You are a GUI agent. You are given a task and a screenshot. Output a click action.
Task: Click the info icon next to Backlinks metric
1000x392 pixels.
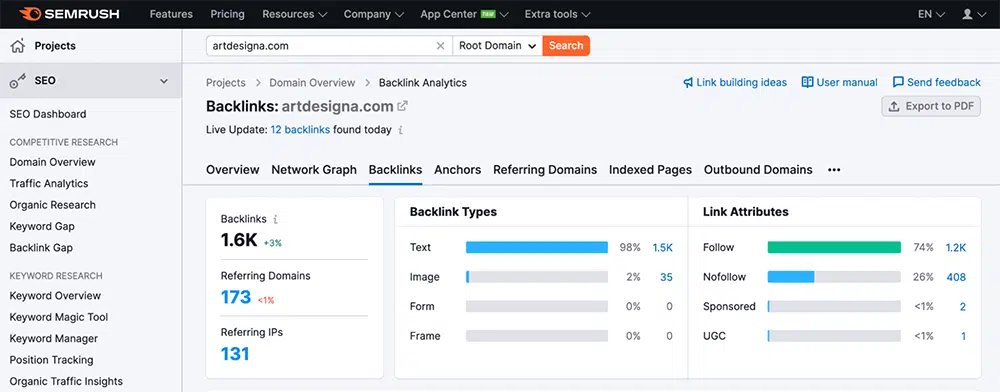pos(276,219)
